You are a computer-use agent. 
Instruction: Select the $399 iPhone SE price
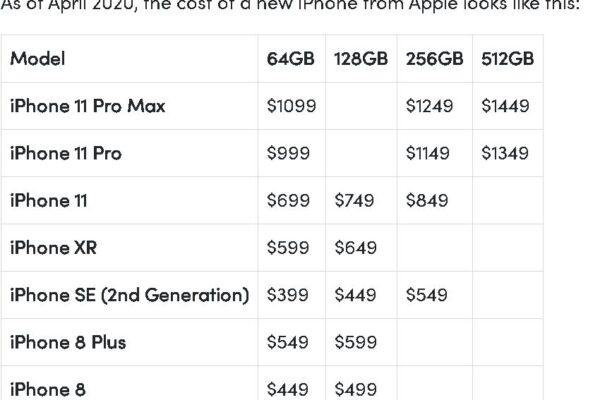pyautogui.click(x=285, y=294)
